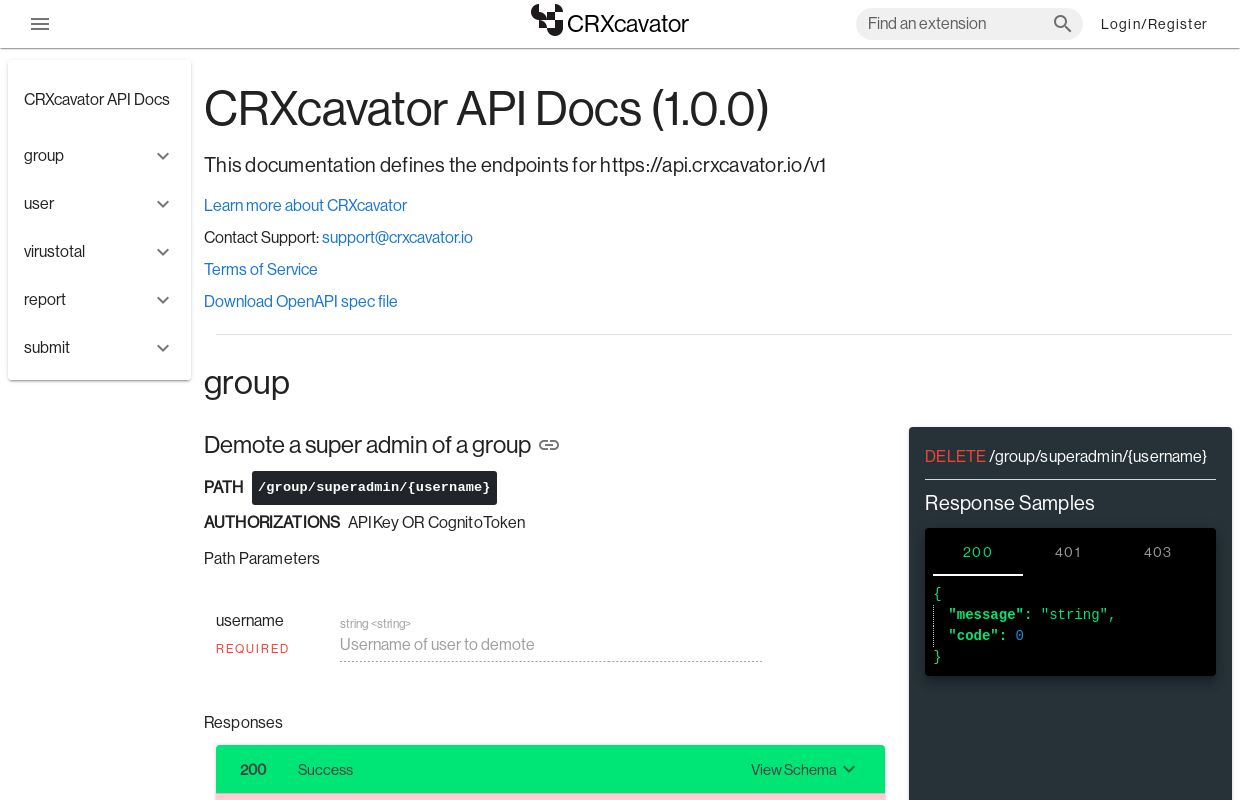Open the submit sidebar item
The height and width of the screenshot is (800, 1240).
pos(99,348)
